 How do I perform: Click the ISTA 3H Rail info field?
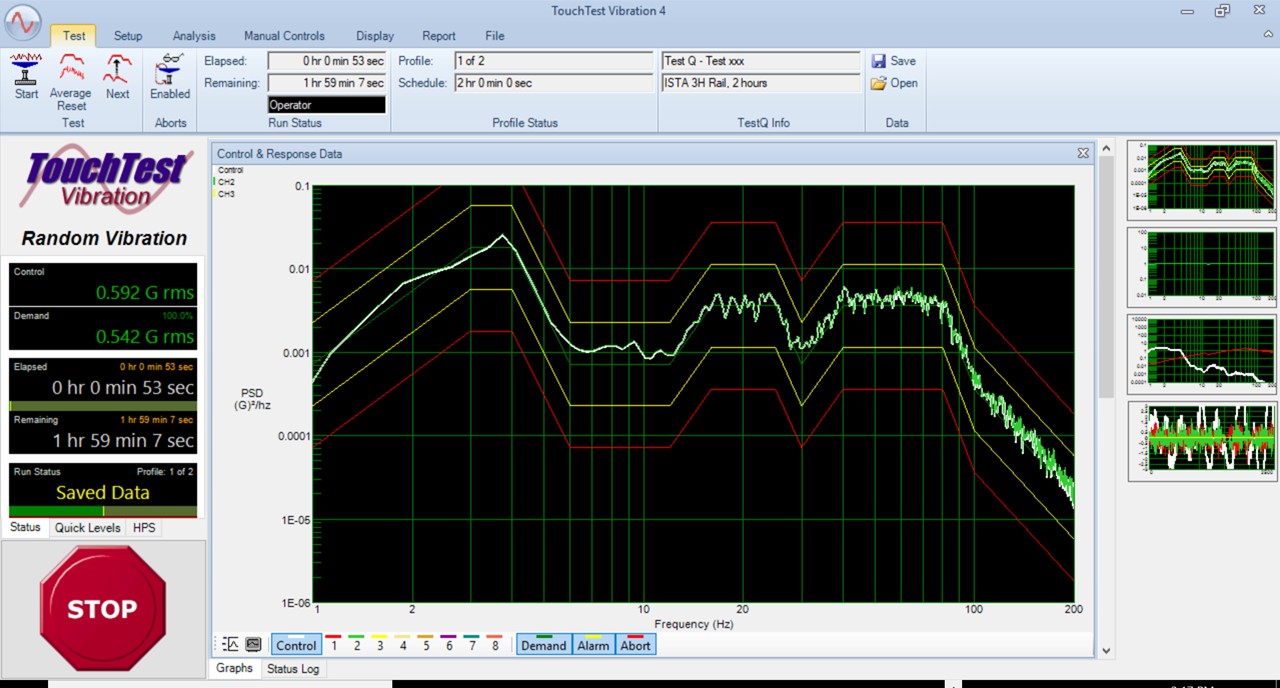(761, 83)
